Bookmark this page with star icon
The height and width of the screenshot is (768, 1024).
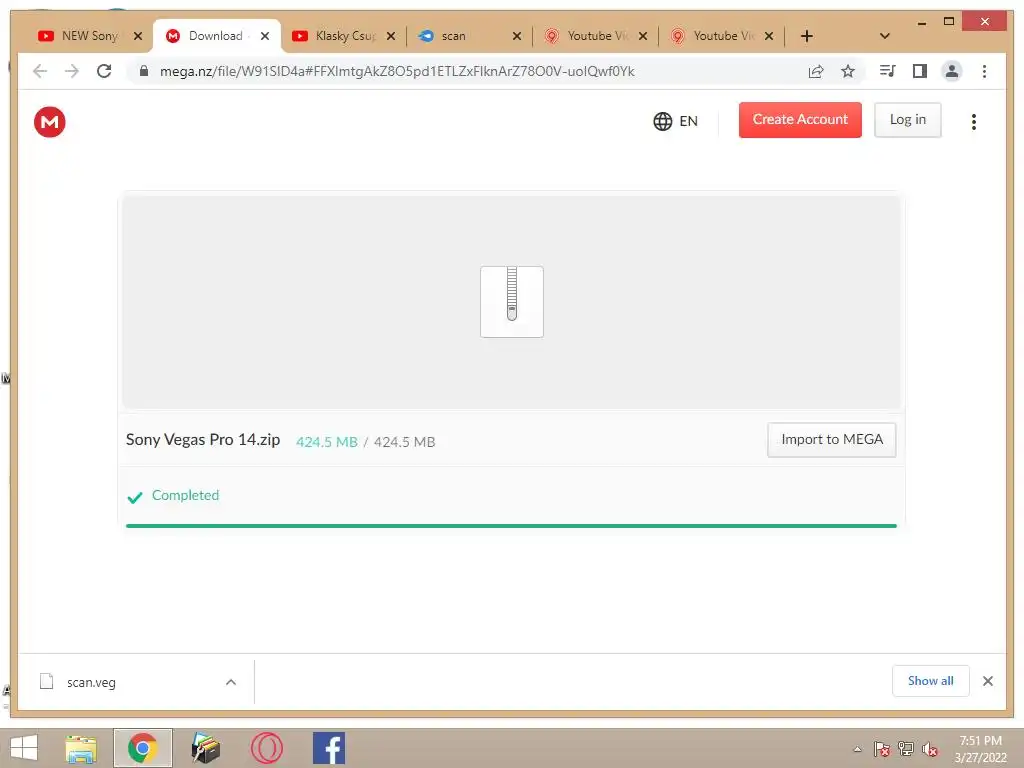pos(848,71)
